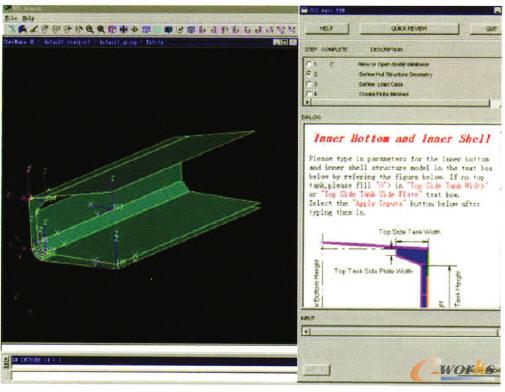Click the last icon in the toolbar
This screenshot has height=392, width=505.
[292, 29]
